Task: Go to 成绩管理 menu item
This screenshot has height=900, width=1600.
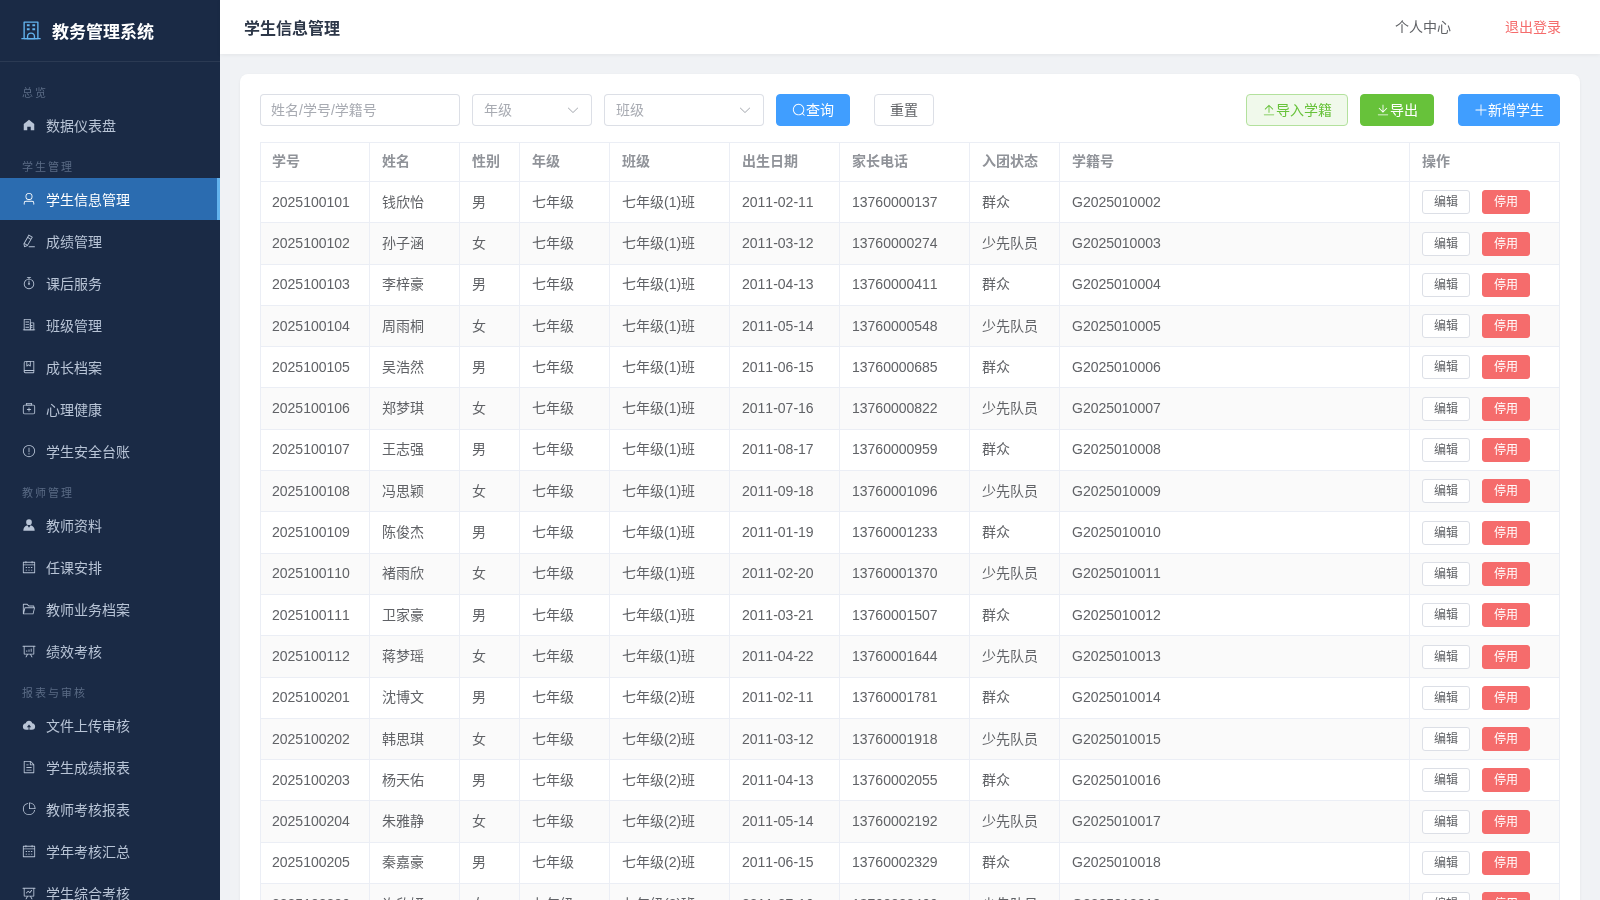Action: pos(110,242)
